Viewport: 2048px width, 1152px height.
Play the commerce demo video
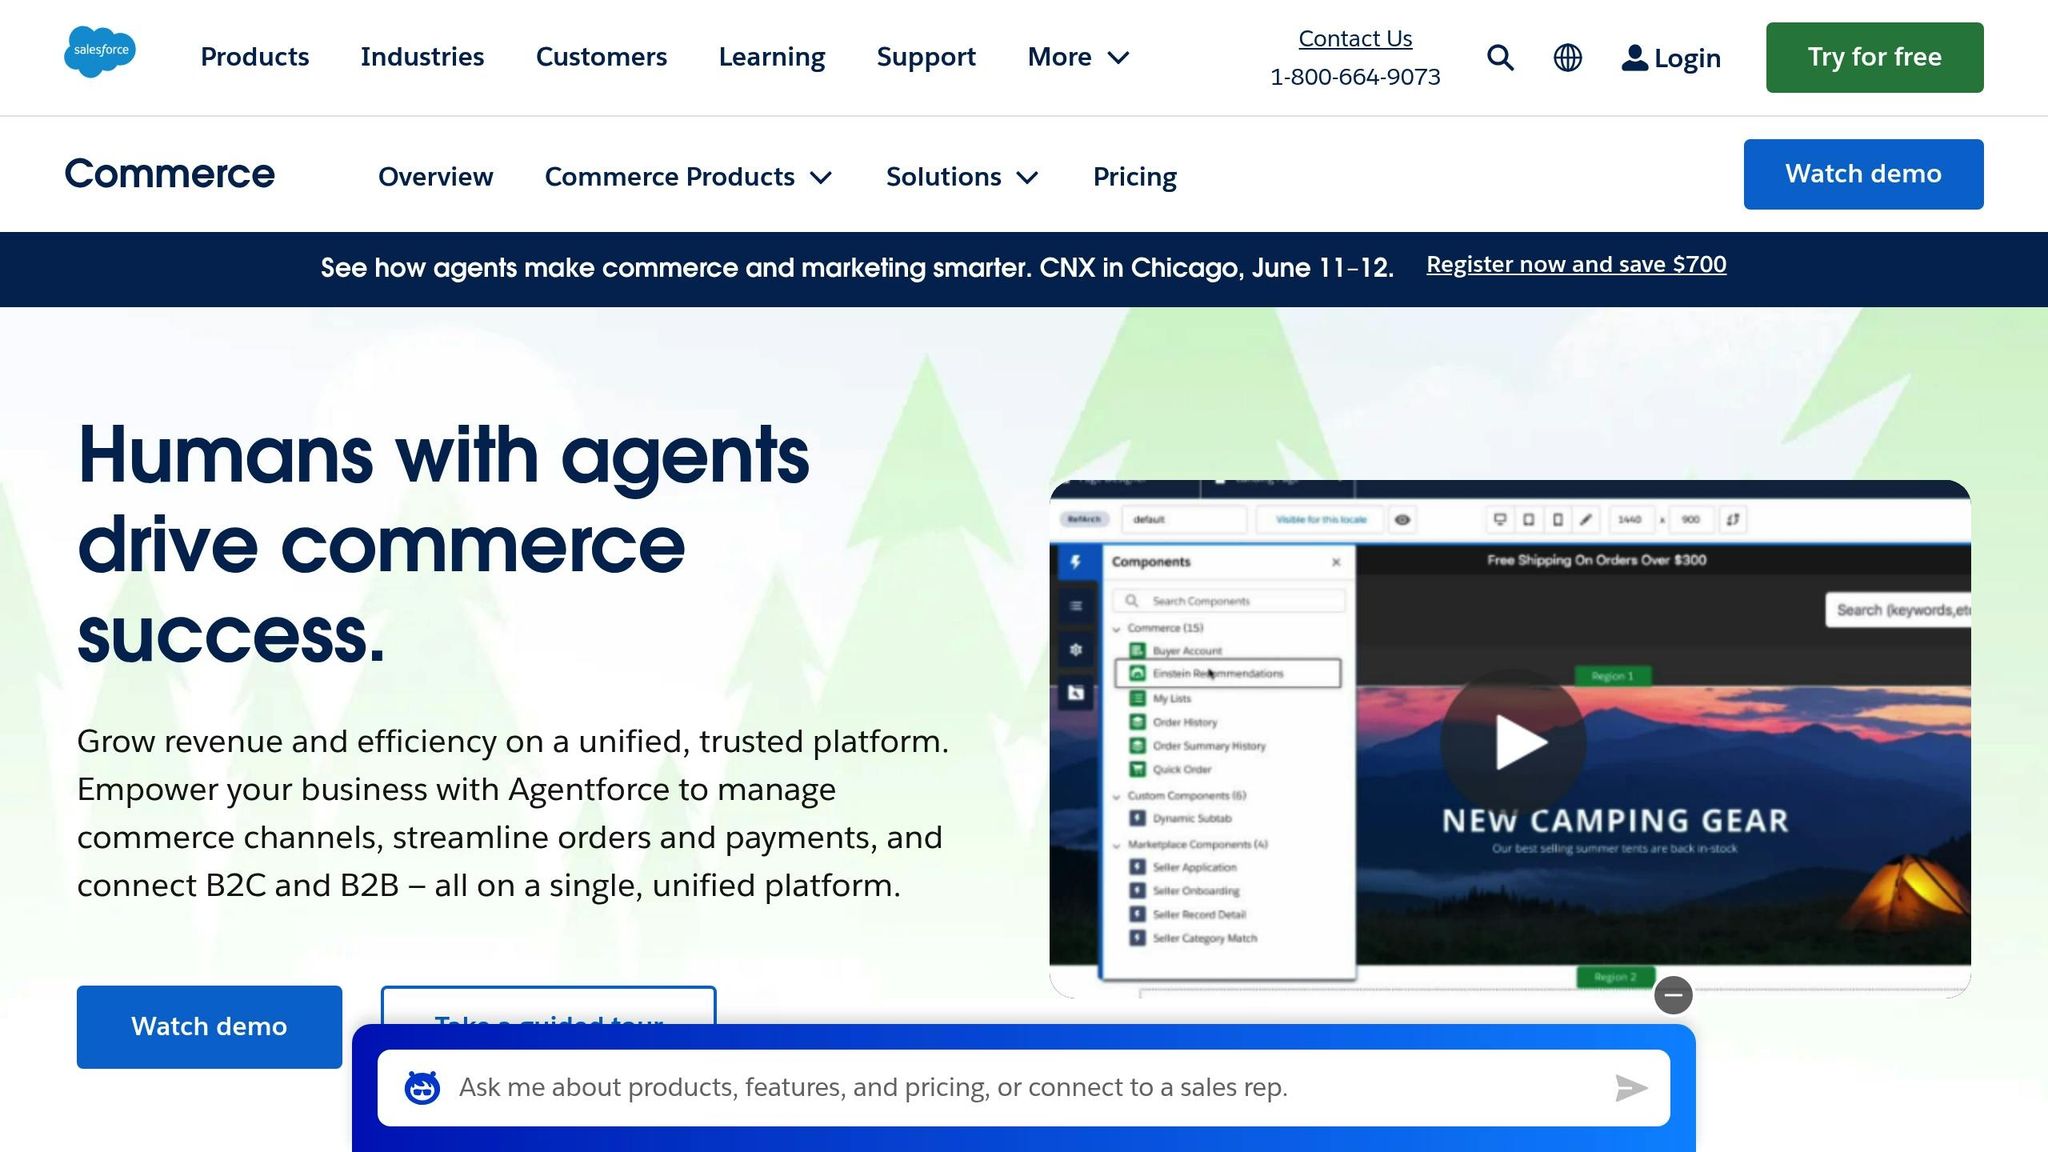click(1514, 742)
